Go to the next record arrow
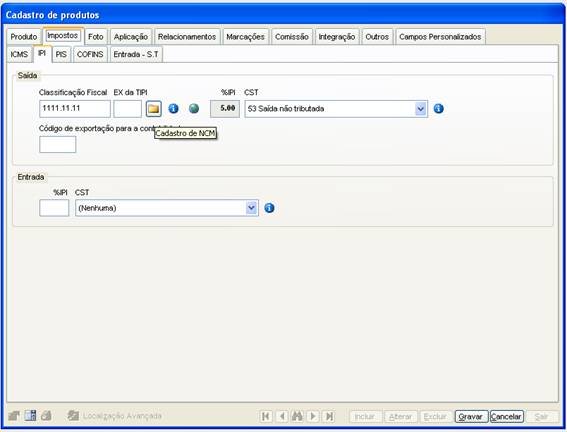Image resolution: width=567 pixels, height=432 pixels. point(313,416)
